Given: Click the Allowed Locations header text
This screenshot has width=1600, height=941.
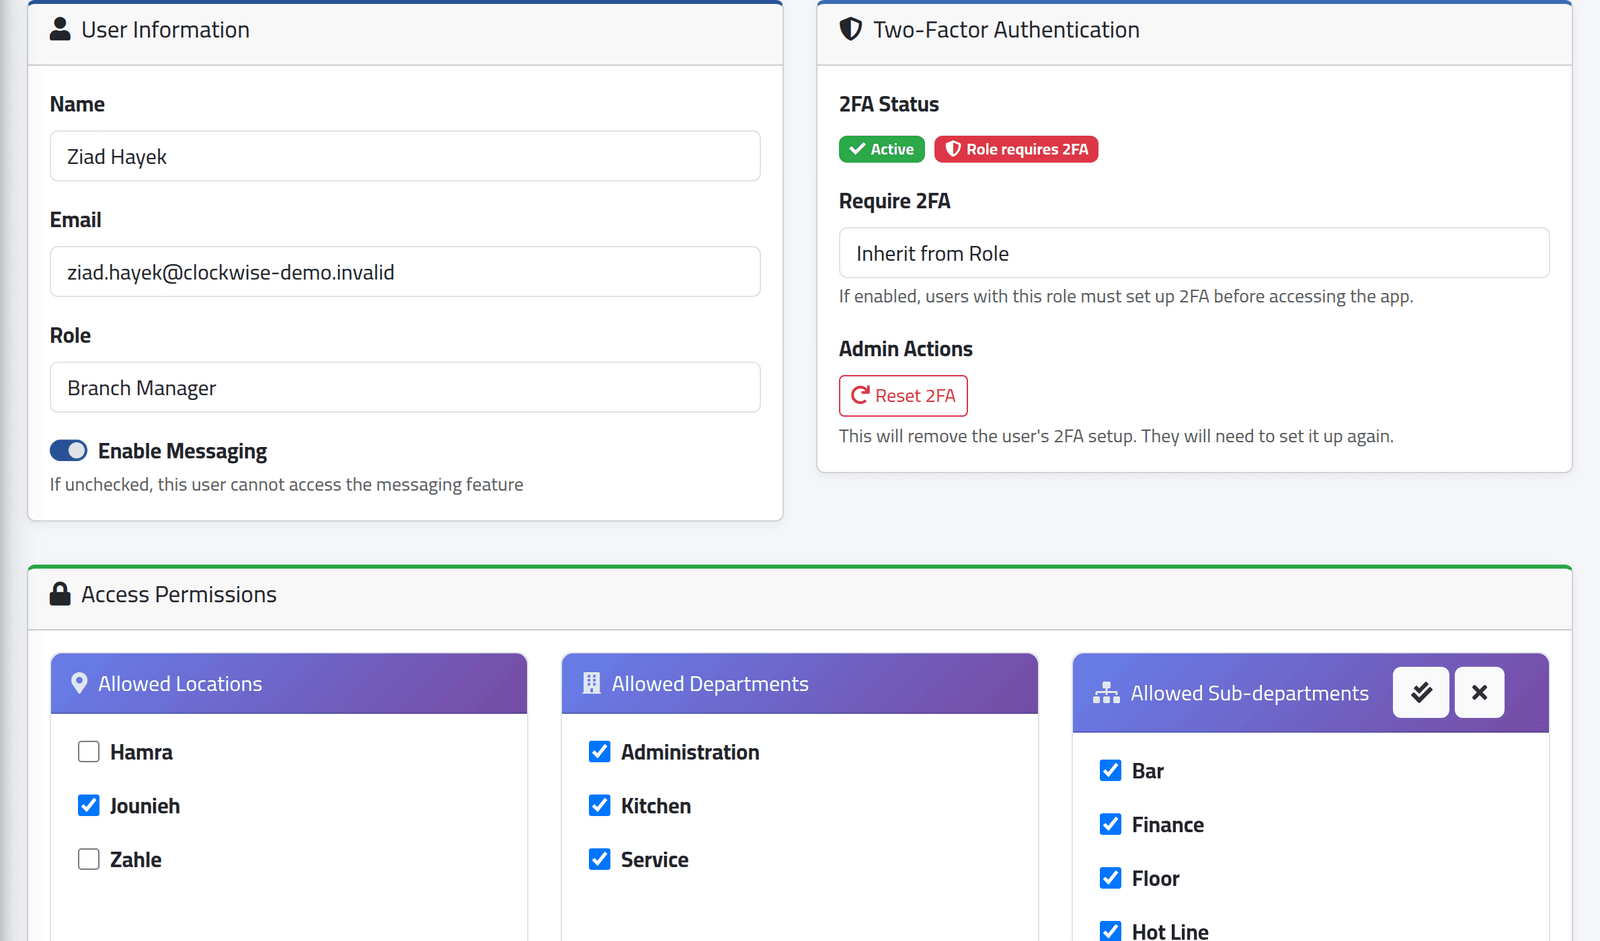Looking at the screenshot, I should [x=180, y=684].
